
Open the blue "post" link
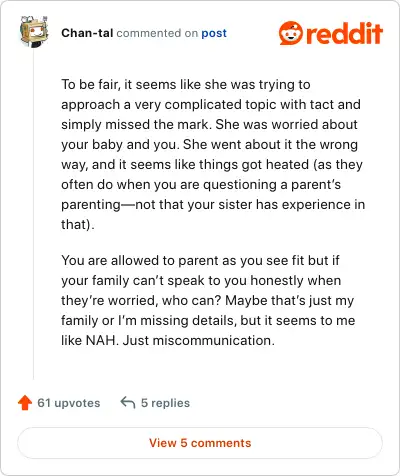pyautogui.click(x=214, y=33)
